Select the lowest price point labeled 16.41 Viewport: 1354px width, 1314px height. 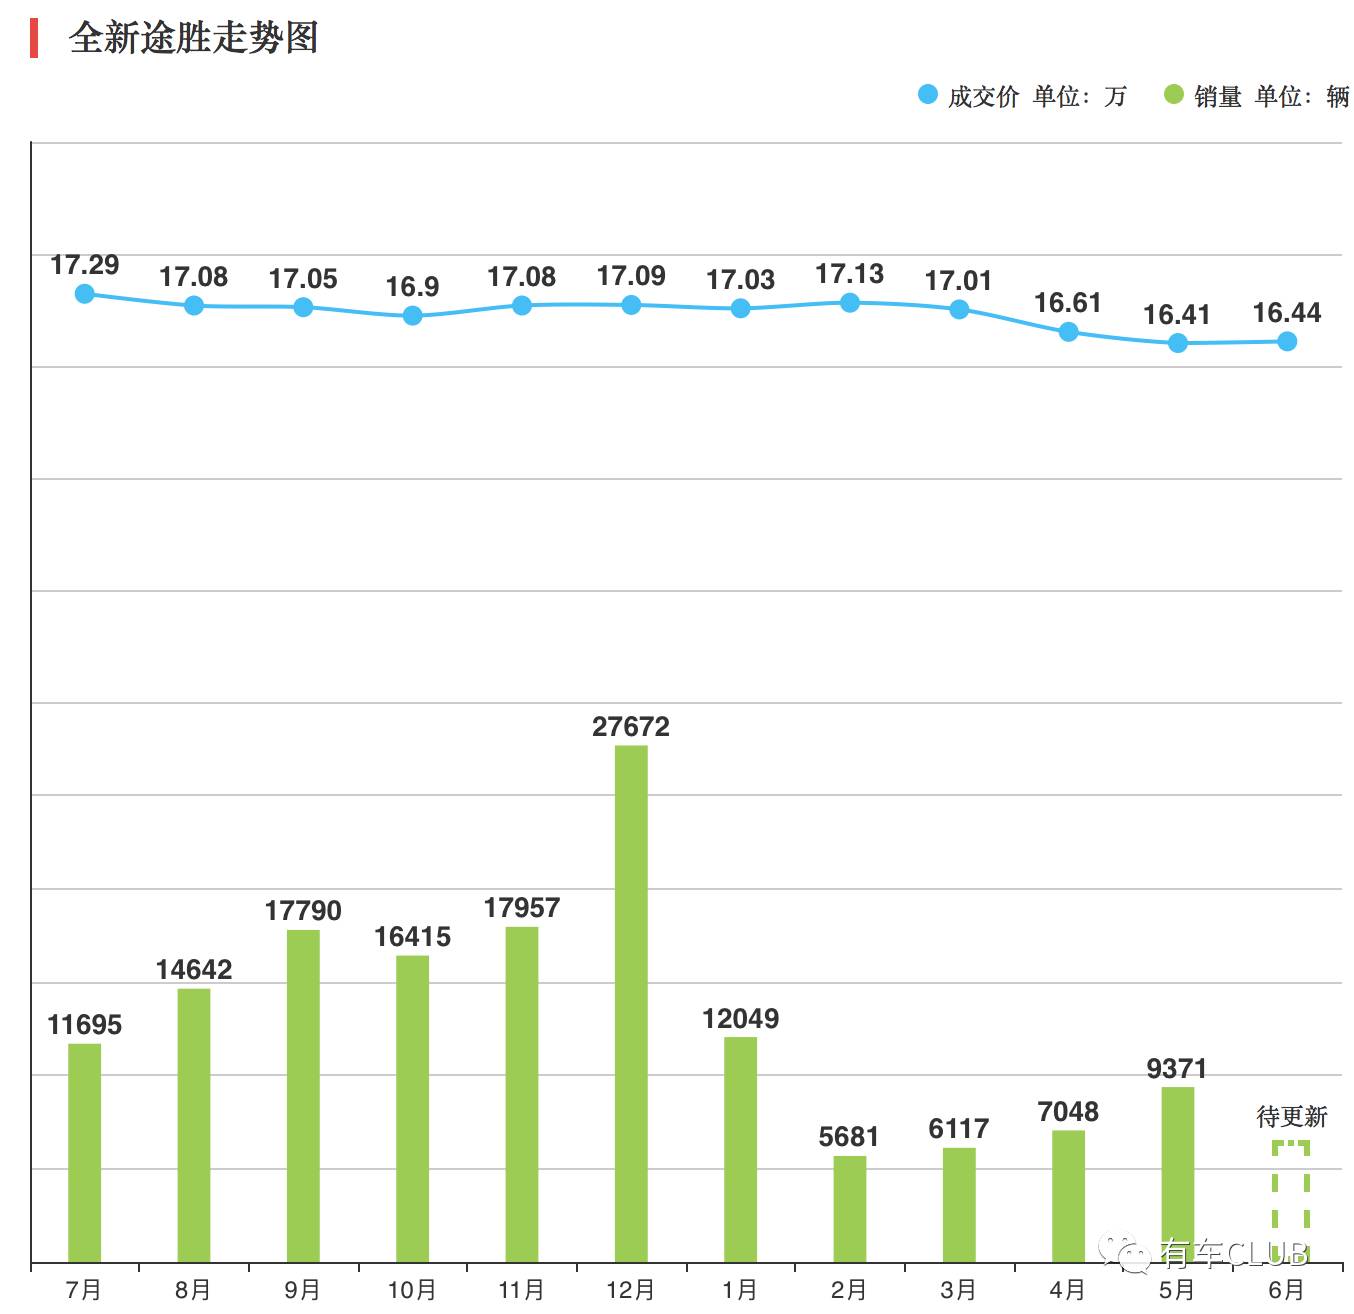tap(1178, 343)
